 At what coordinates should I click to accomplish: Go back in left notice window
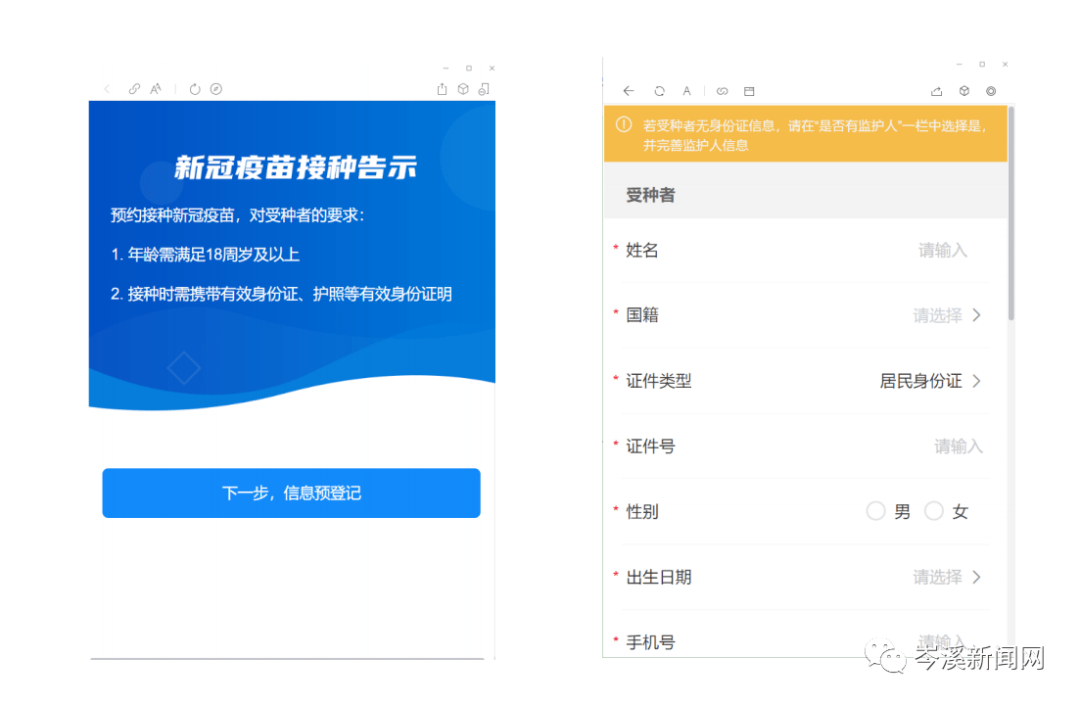coord(107,89)
